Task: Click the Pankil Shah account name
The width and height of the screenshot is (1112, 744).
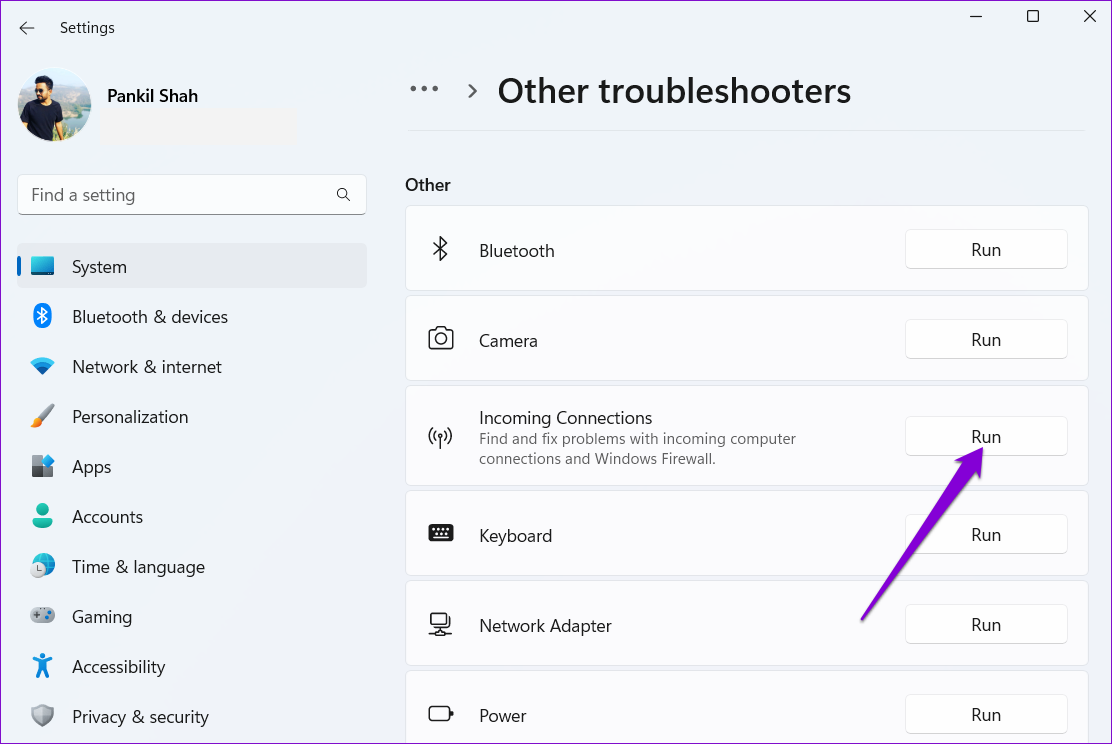Action: pyautogui.click(x=152, y=96)
